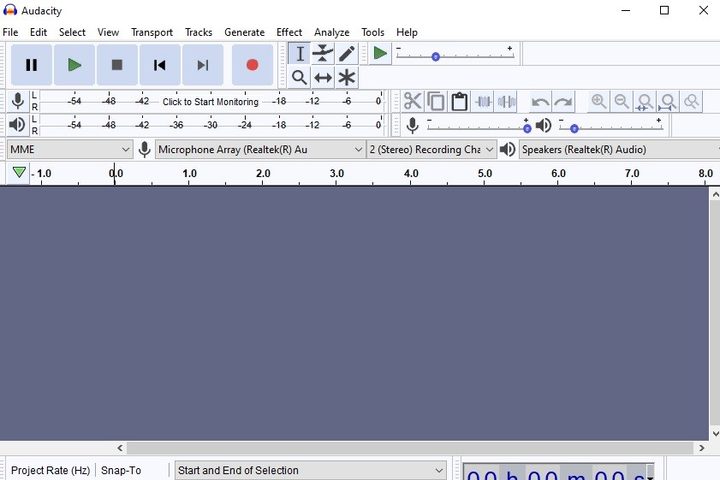
Task: Open the Select menu
Action: (x=72, y=32)
